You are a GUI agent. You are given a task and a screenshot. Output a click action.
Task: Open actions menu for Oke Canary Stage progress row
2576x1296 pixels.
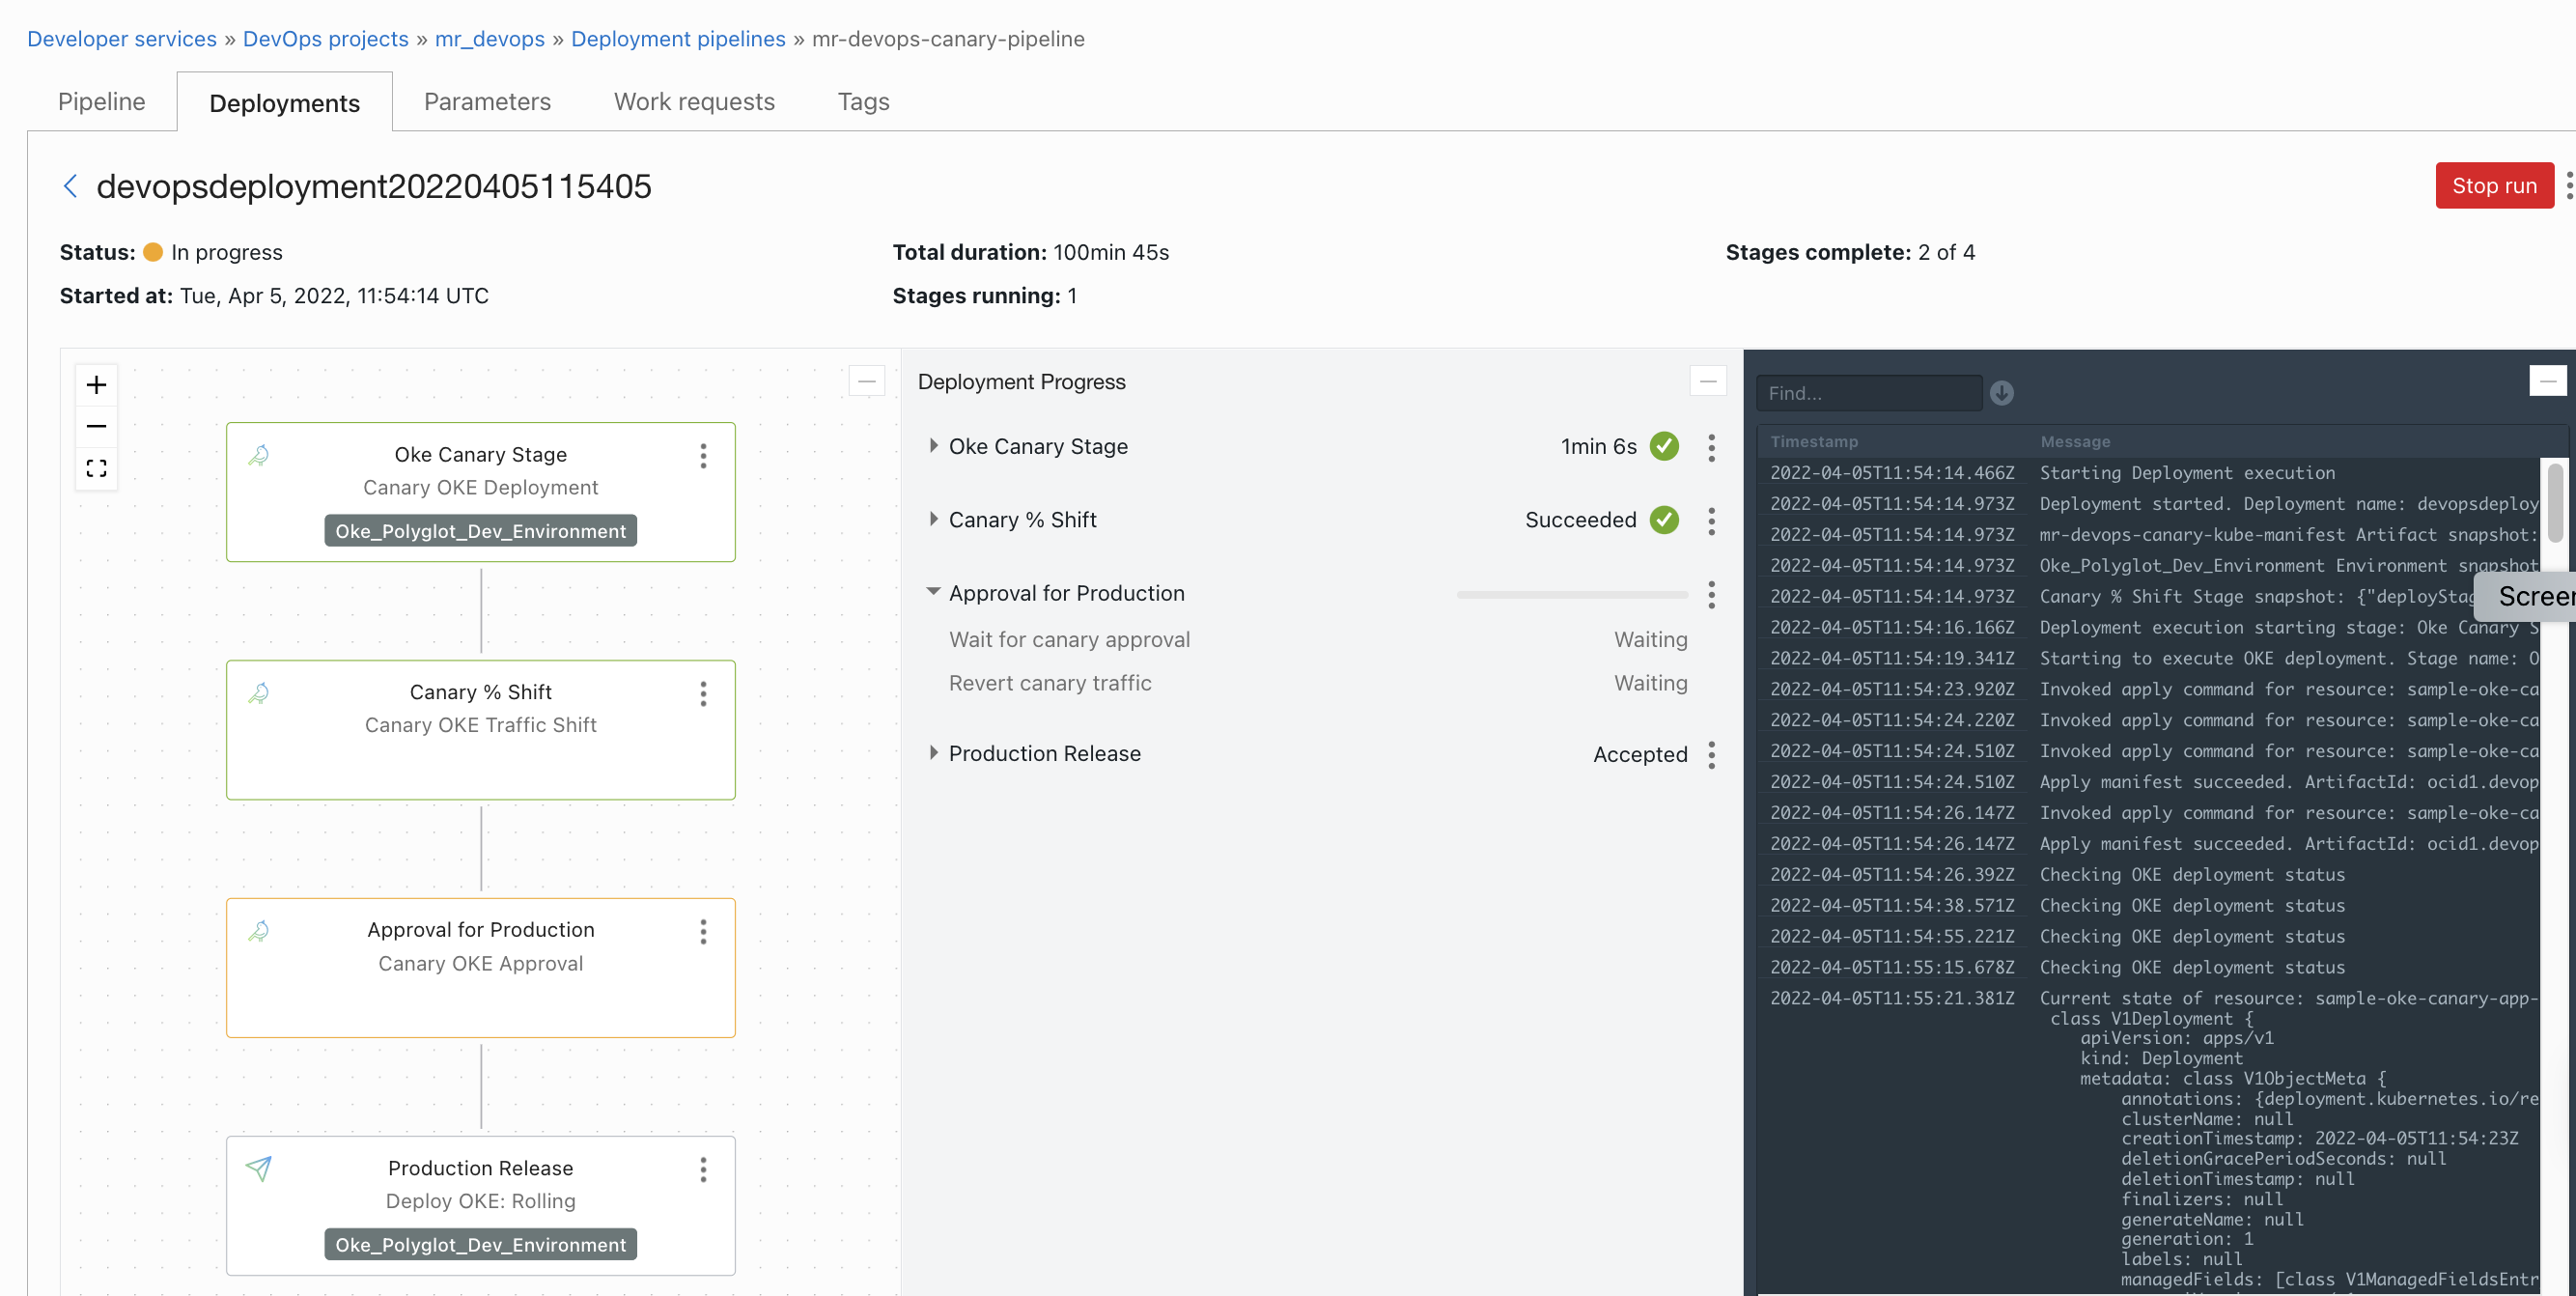(x=1711, y=447)
